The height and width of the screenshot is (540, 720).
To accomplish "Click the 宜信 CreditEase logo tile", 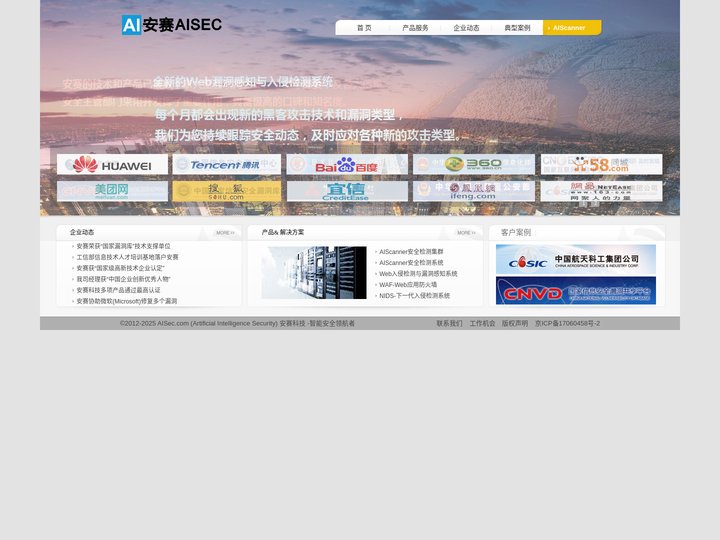I will pyautogui.click(x=347, y=191).
